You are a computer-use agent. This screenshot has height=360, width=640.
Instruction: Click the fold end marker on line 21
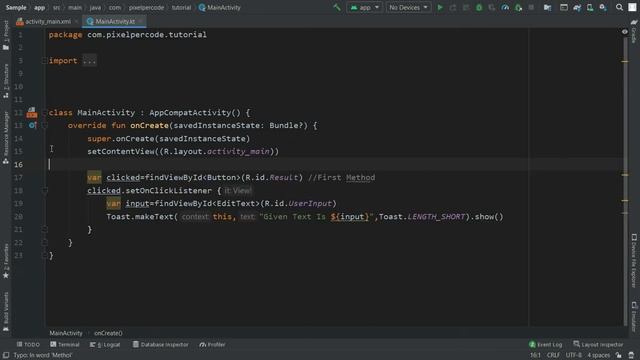point(44,230)
